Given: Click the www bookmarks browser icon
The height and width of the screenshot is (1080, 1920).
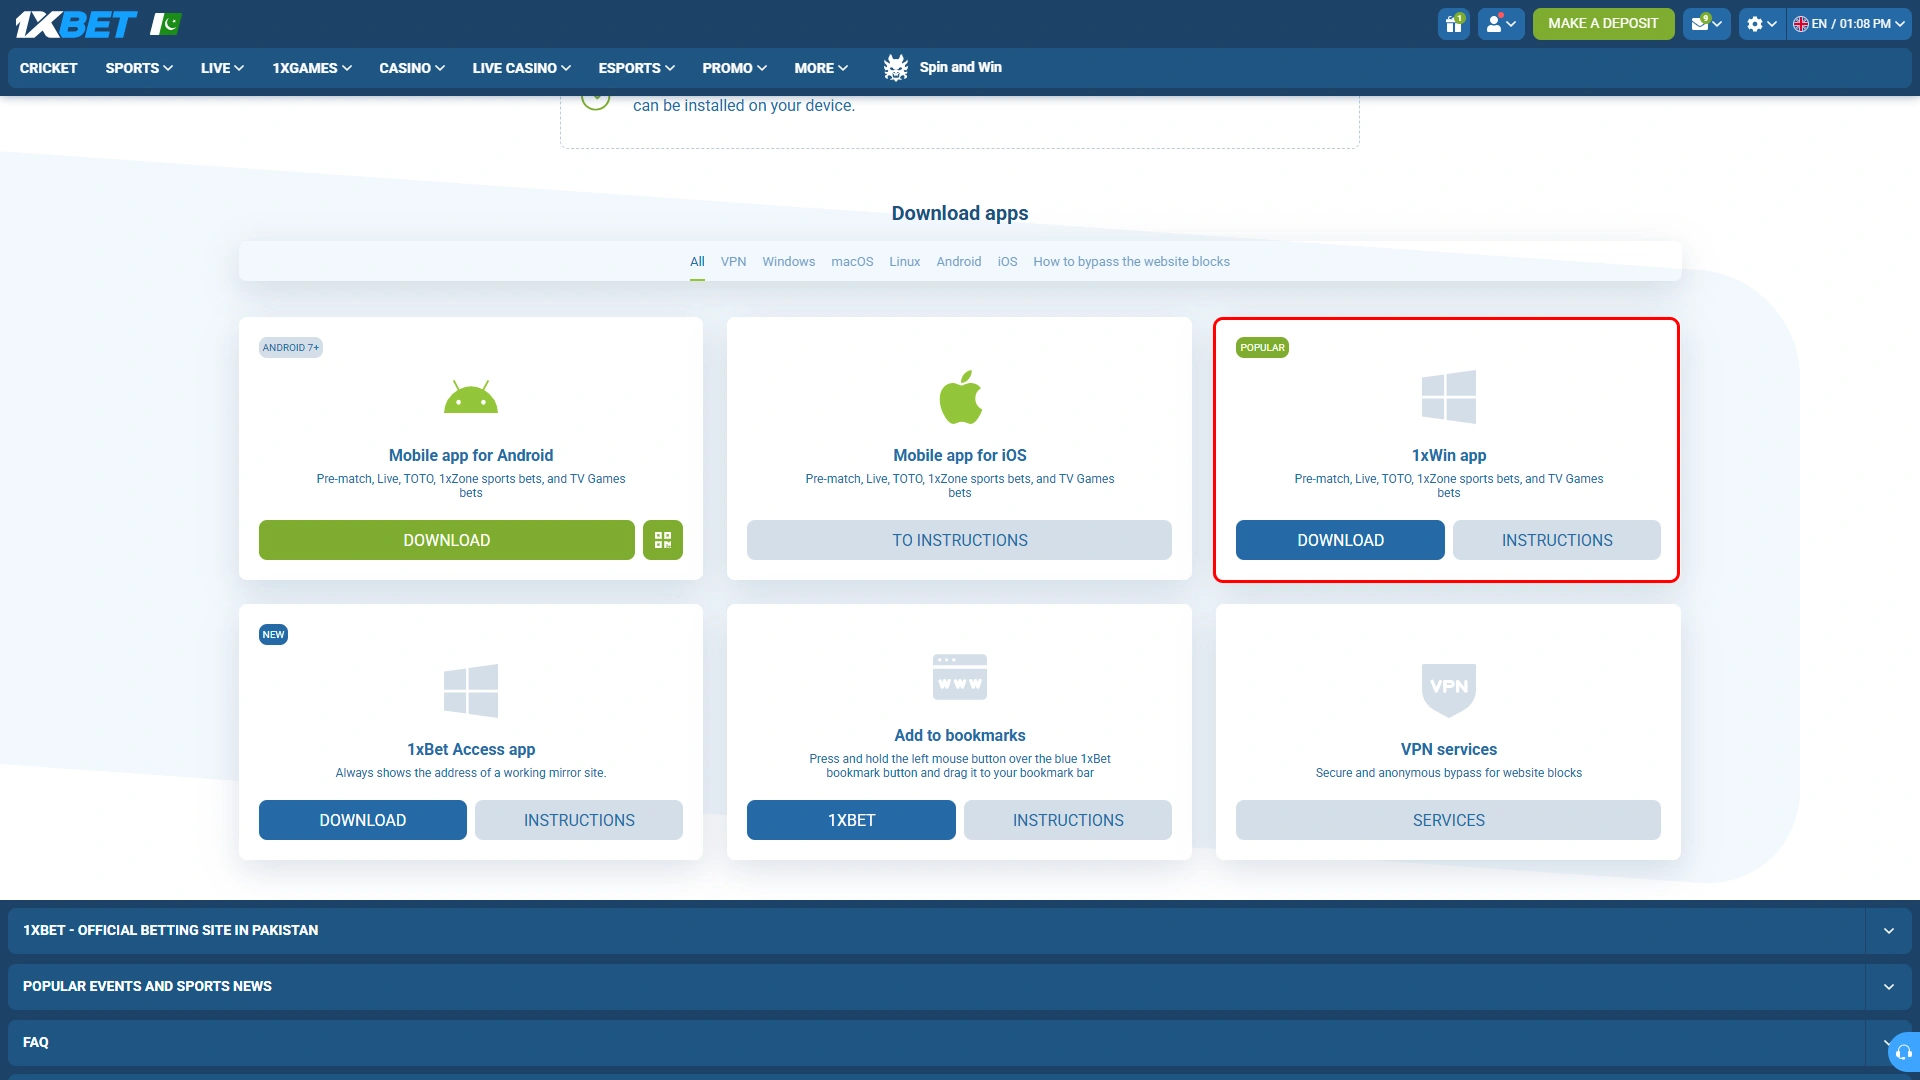Looking at the screenshot, I should (x=960, y=677).
